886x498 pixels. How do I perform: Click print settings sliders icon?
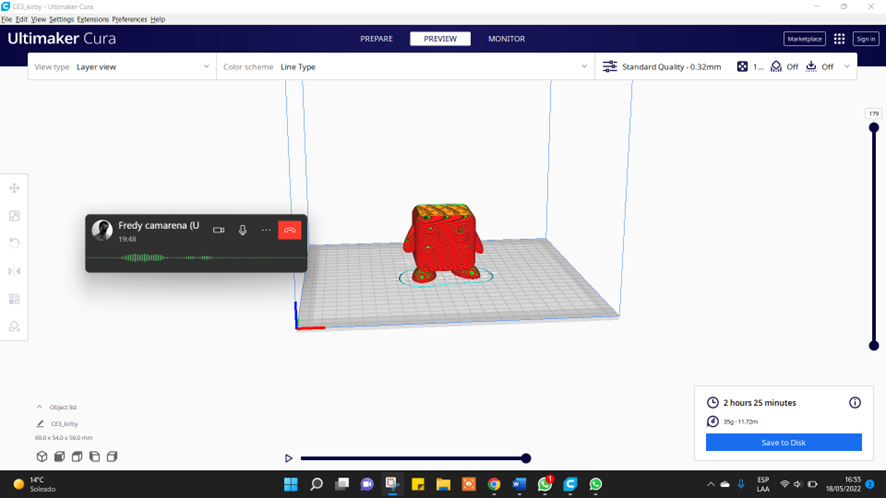coord(610,67)
